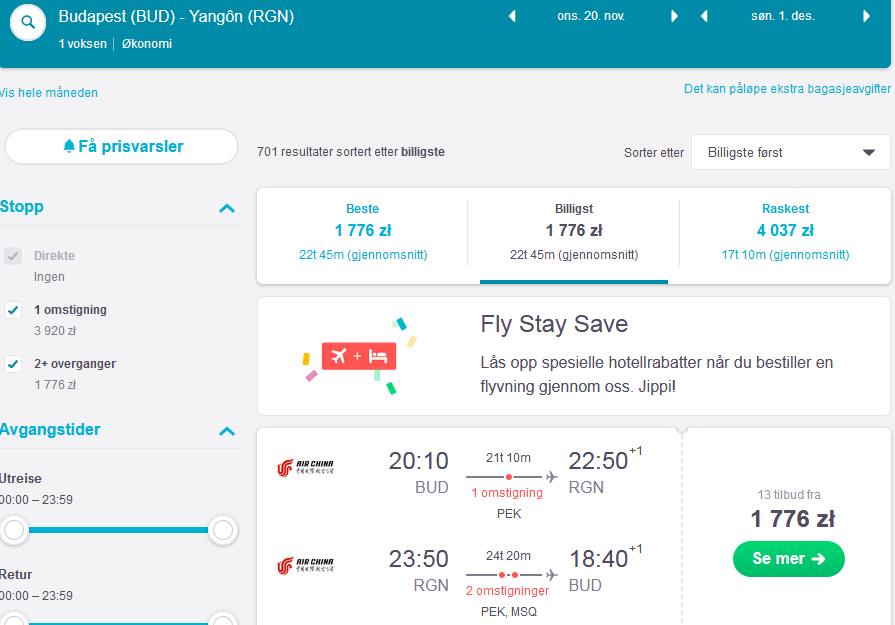The image size is (895, 625).
Task: Uncheck the 2+ overganger filter
Action: tap(13, 364)
